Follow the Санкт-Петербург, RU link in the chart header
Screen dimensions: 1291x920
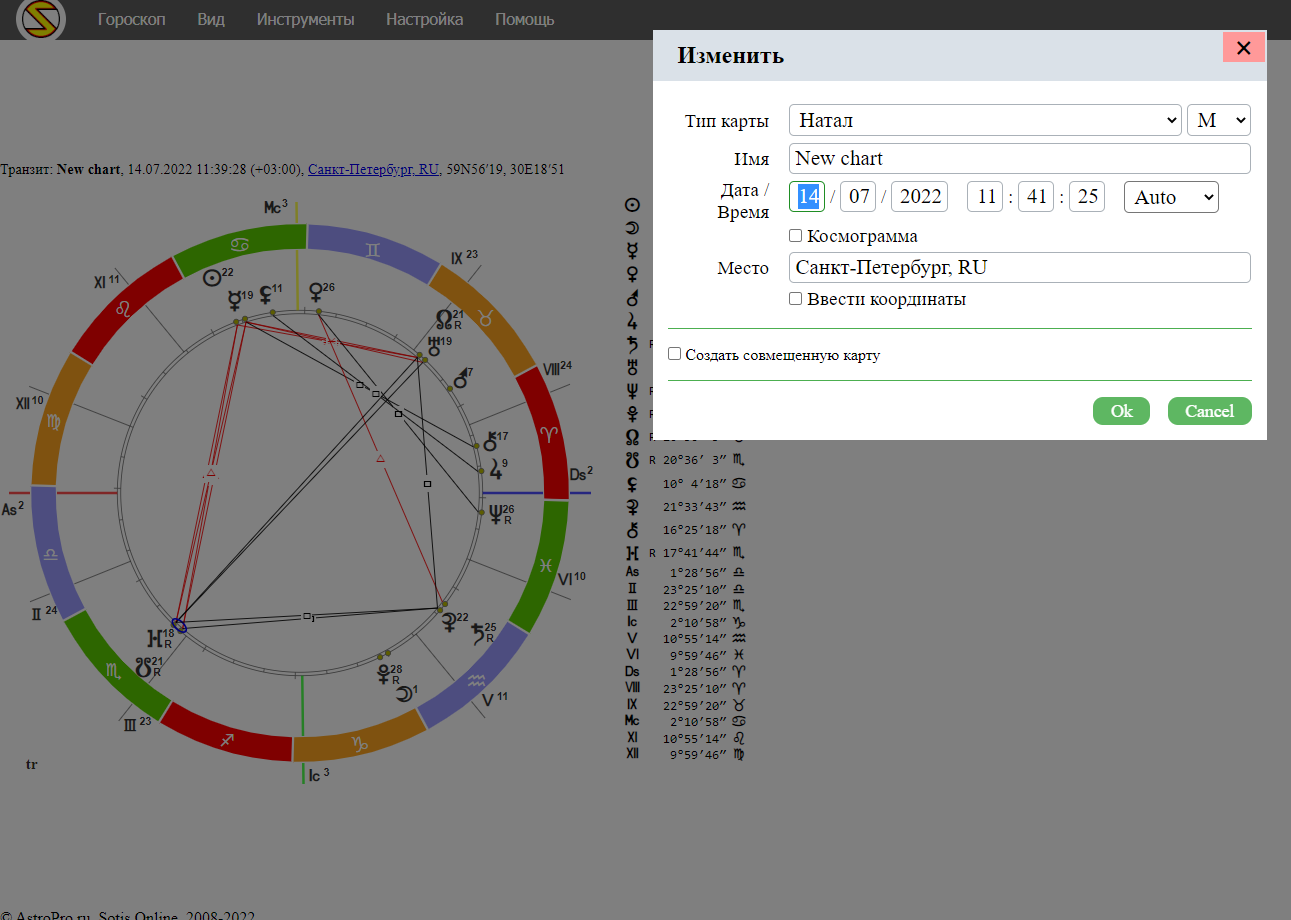pos(373,170)
